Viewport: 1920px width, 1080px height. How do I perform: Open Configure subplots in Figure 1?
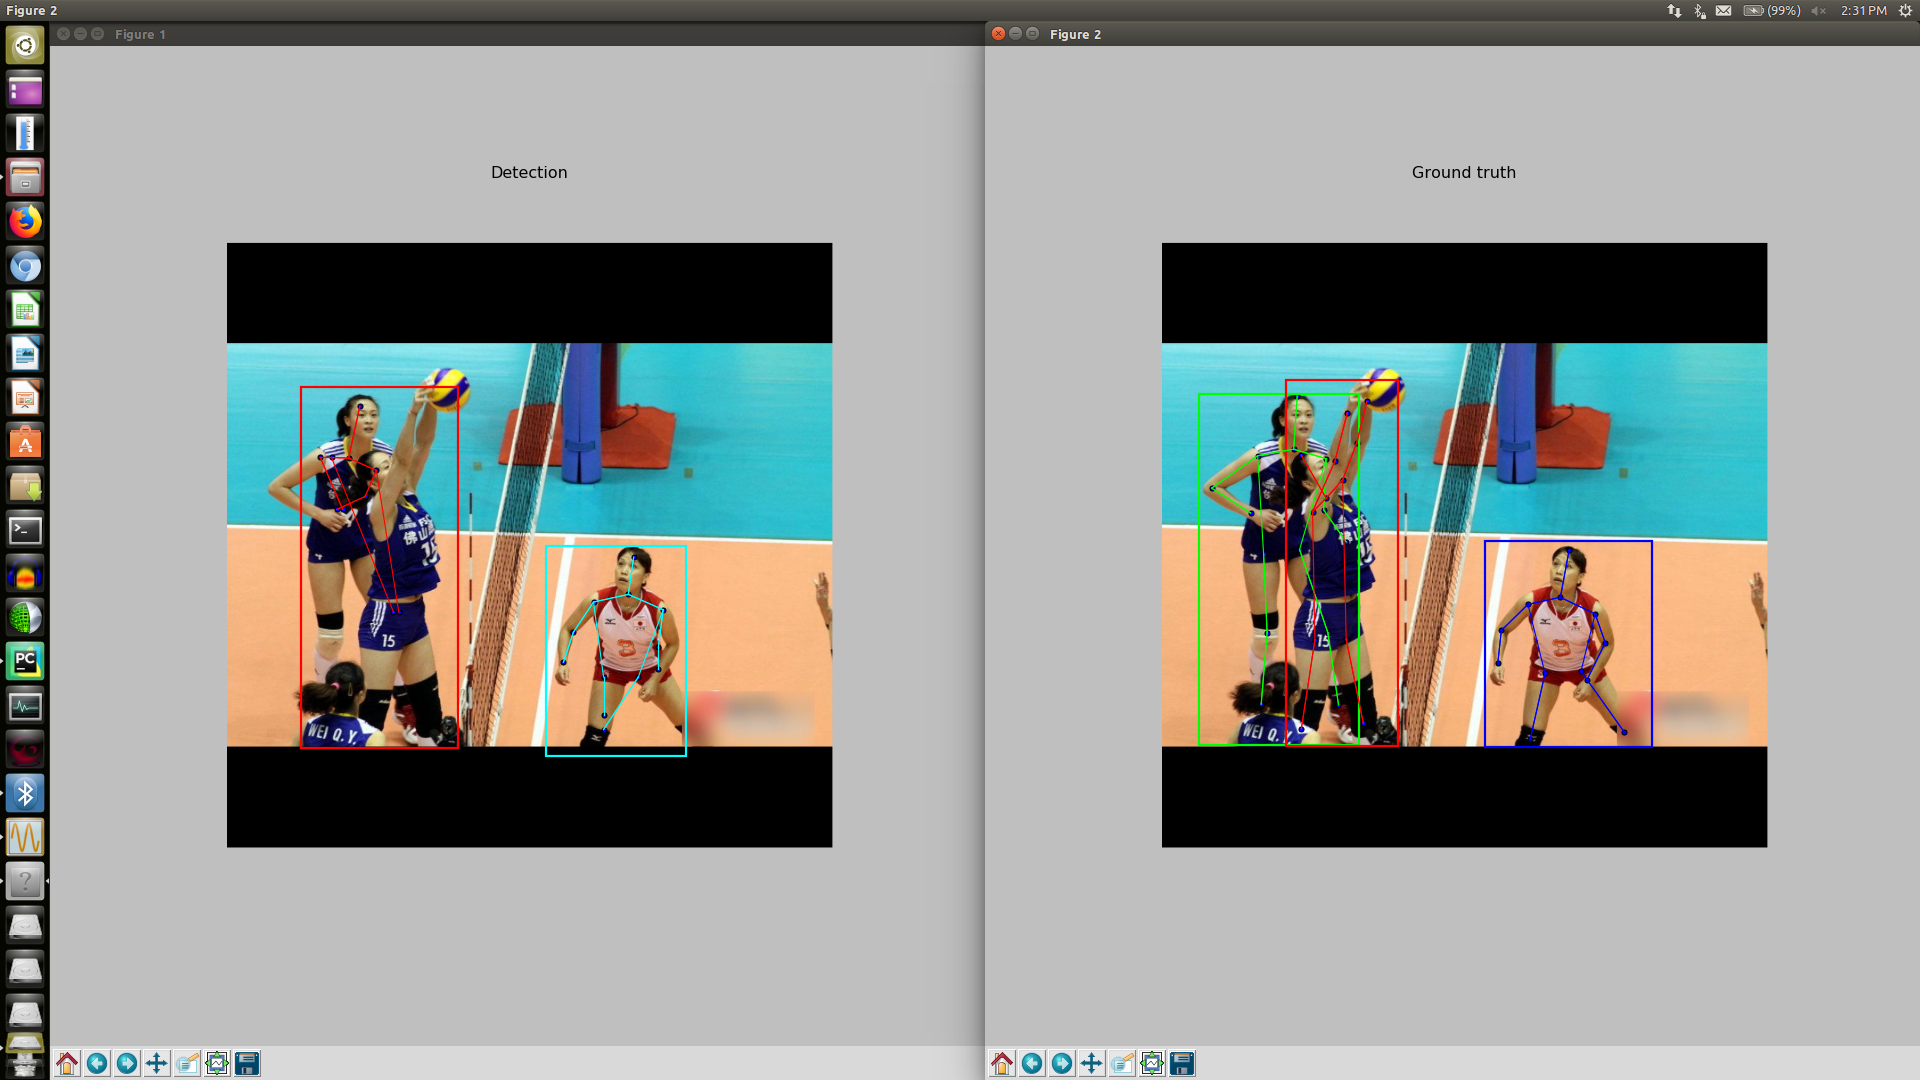tap(217, 1063)
